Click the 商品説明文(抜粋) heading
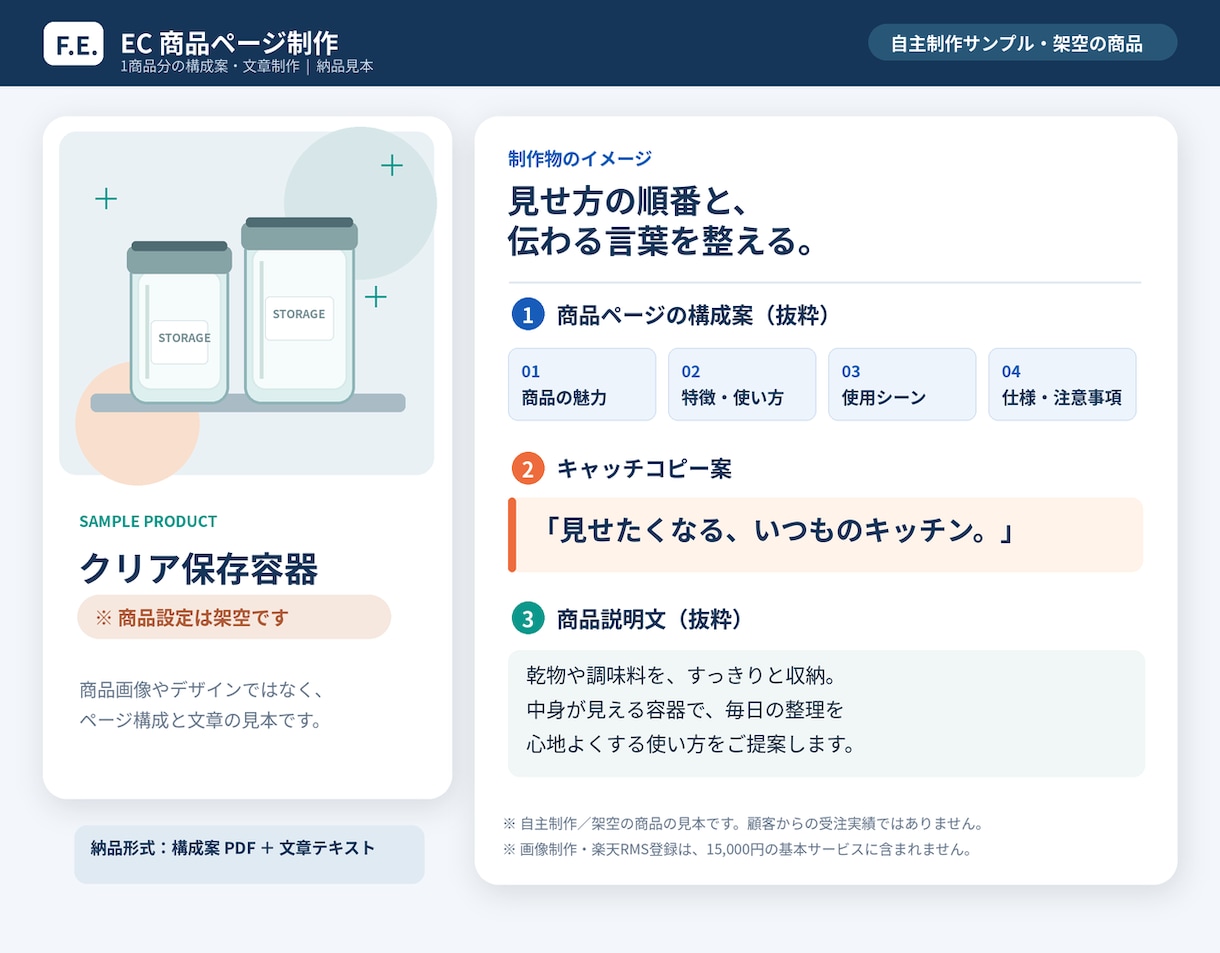1220x953 pixels. (x=650, y=619)
